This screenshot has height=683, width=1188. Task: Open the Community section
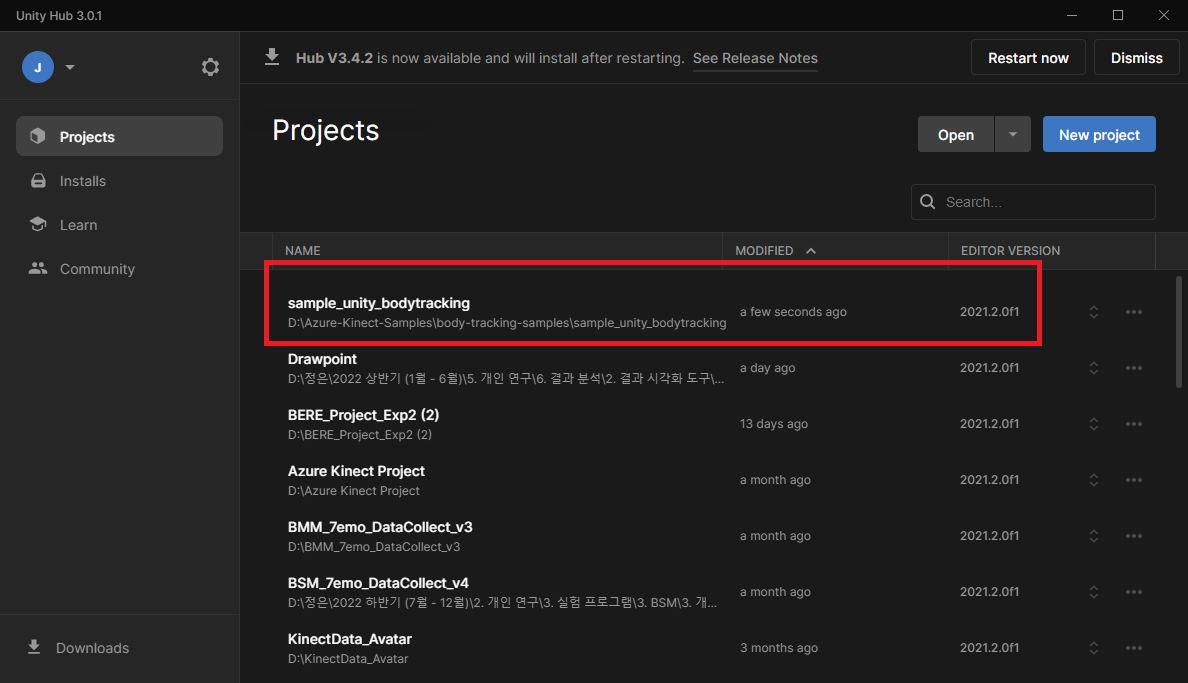coord(120,268)
